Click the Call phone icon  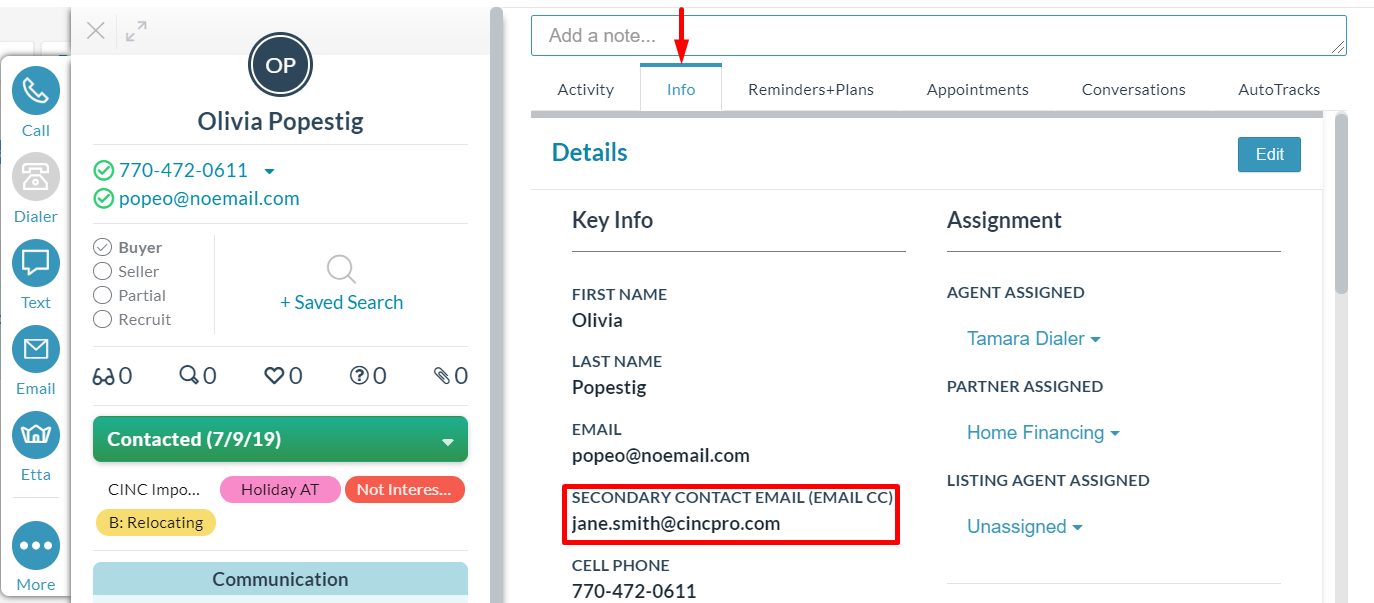(x=36, y=91)
